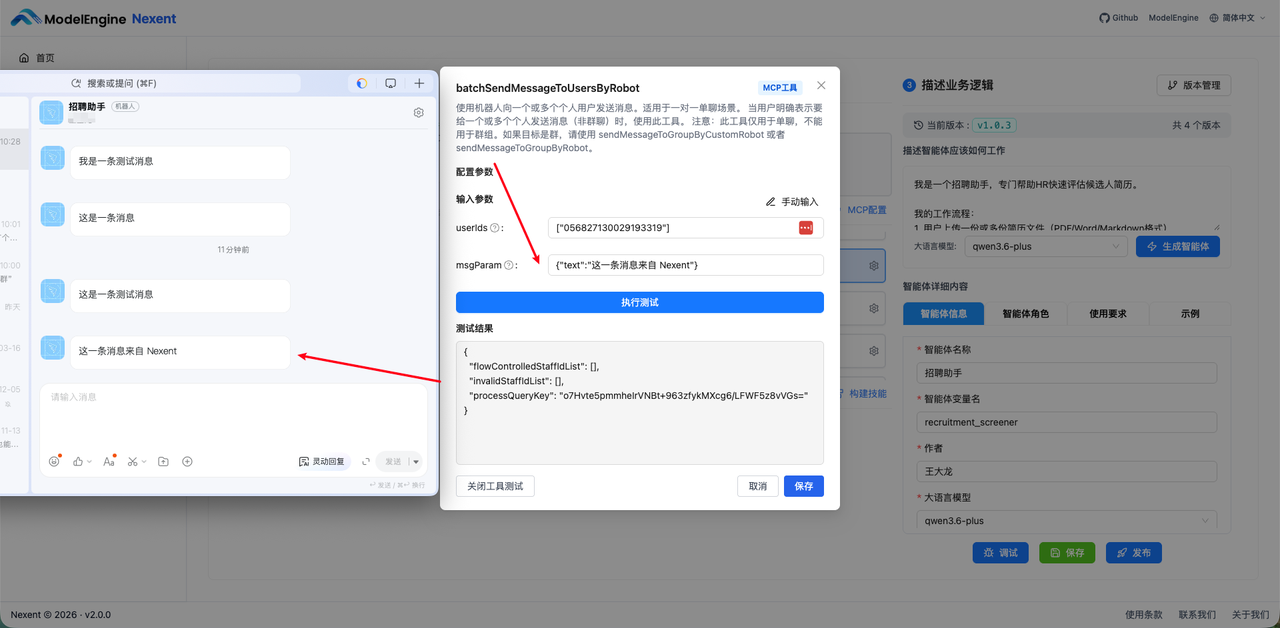Click the red dots icon in userIds field
This screenshot has height=628, width=1280.
(806, 228)
